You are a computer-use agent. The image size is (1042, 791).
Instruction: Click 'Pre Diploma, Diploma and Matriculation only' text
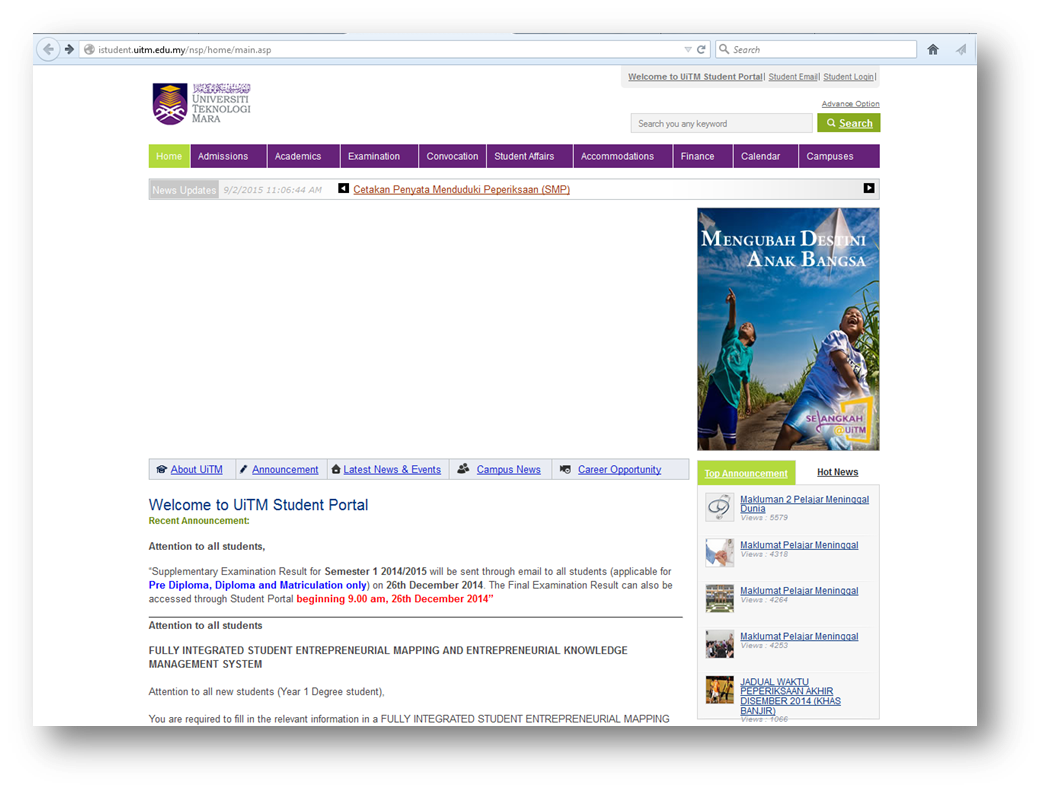(258, 585)
